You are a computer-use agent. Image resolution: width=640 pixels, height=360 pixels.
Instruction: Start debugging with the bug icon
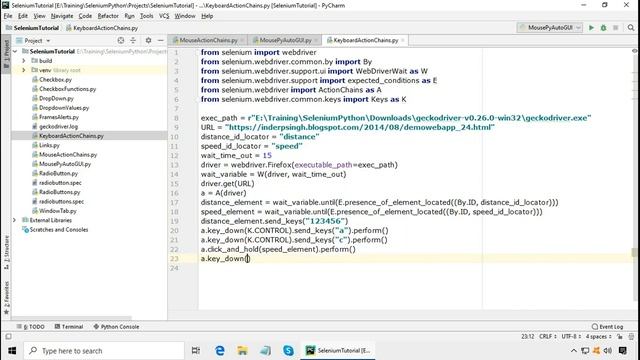tap(603, 28)
